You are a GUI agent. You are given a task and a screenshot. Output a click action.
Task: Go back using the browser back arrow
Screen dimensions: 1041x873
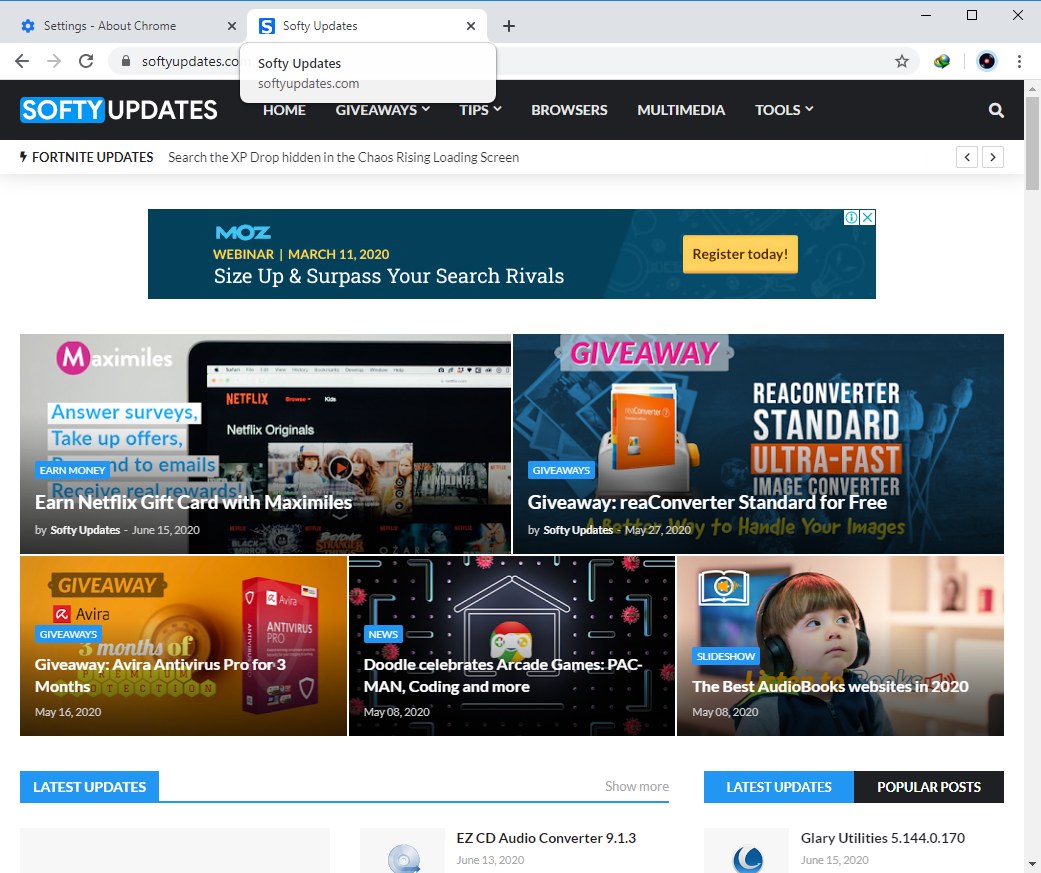22,61
